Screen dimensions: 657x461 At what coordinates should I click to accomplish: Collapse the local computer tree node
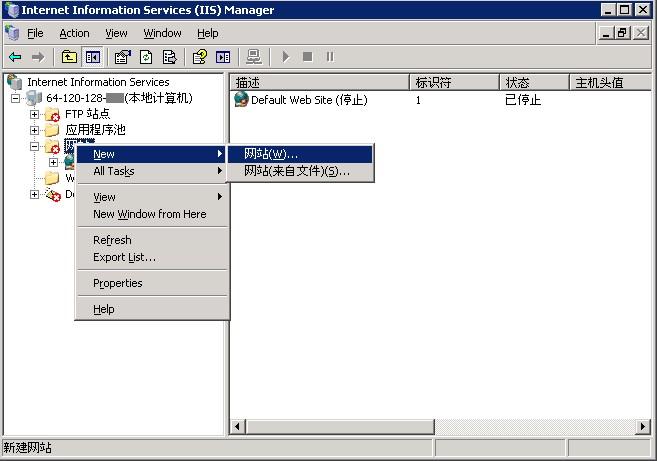click(x=16, y=98)
